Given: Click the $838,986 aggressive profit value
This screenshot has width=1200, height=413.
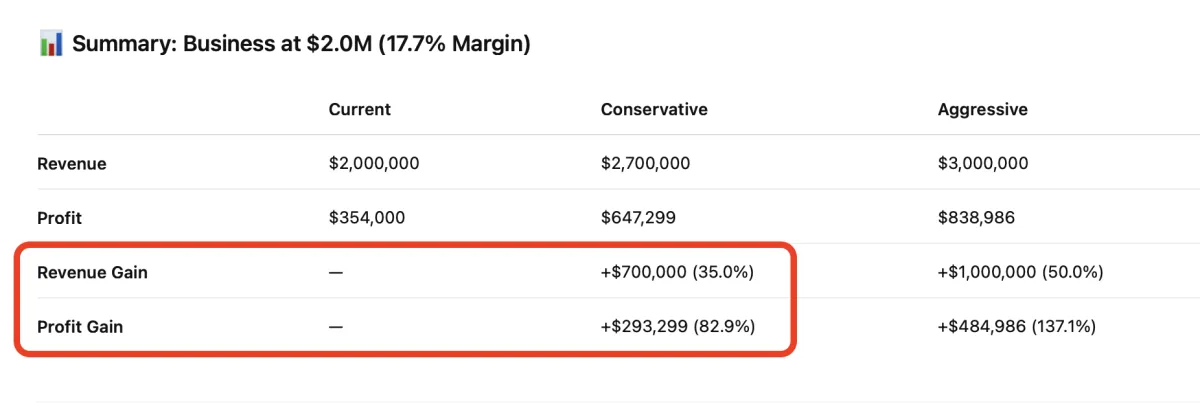Looking at the screenshot, I should coord(976,217).
